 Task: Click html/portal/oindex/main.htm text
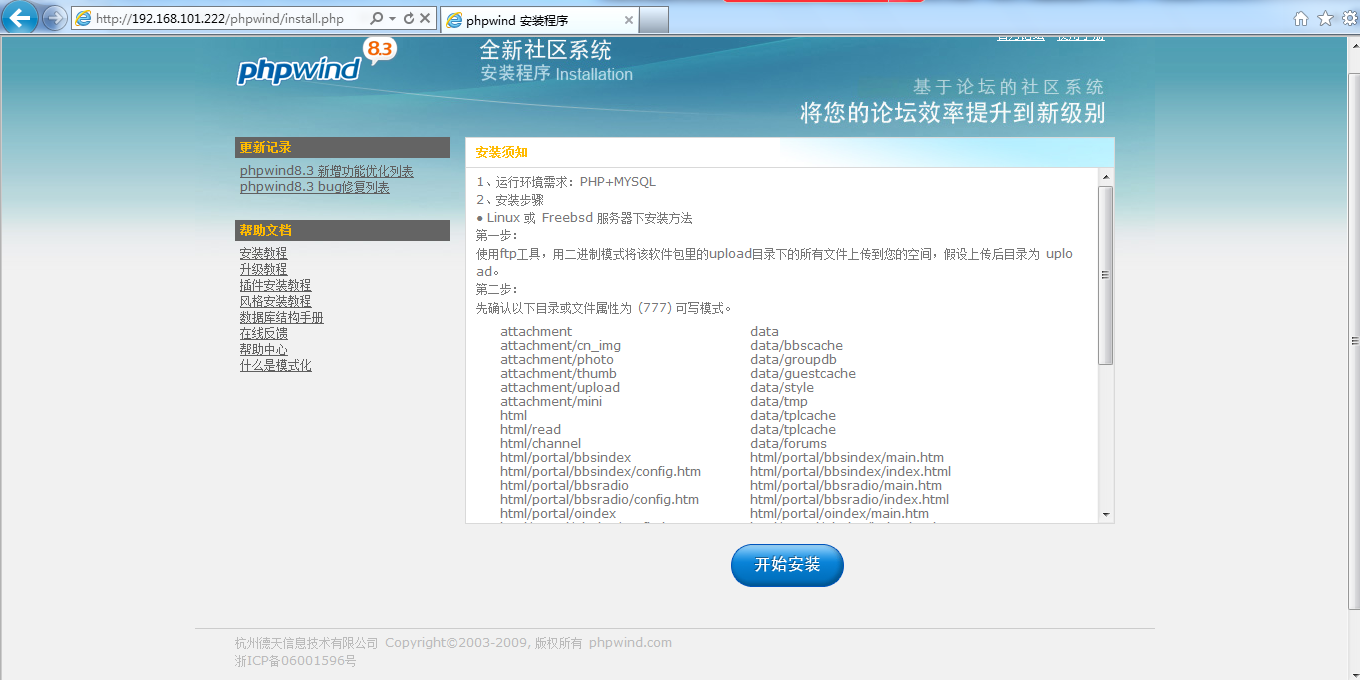point(839,514)
